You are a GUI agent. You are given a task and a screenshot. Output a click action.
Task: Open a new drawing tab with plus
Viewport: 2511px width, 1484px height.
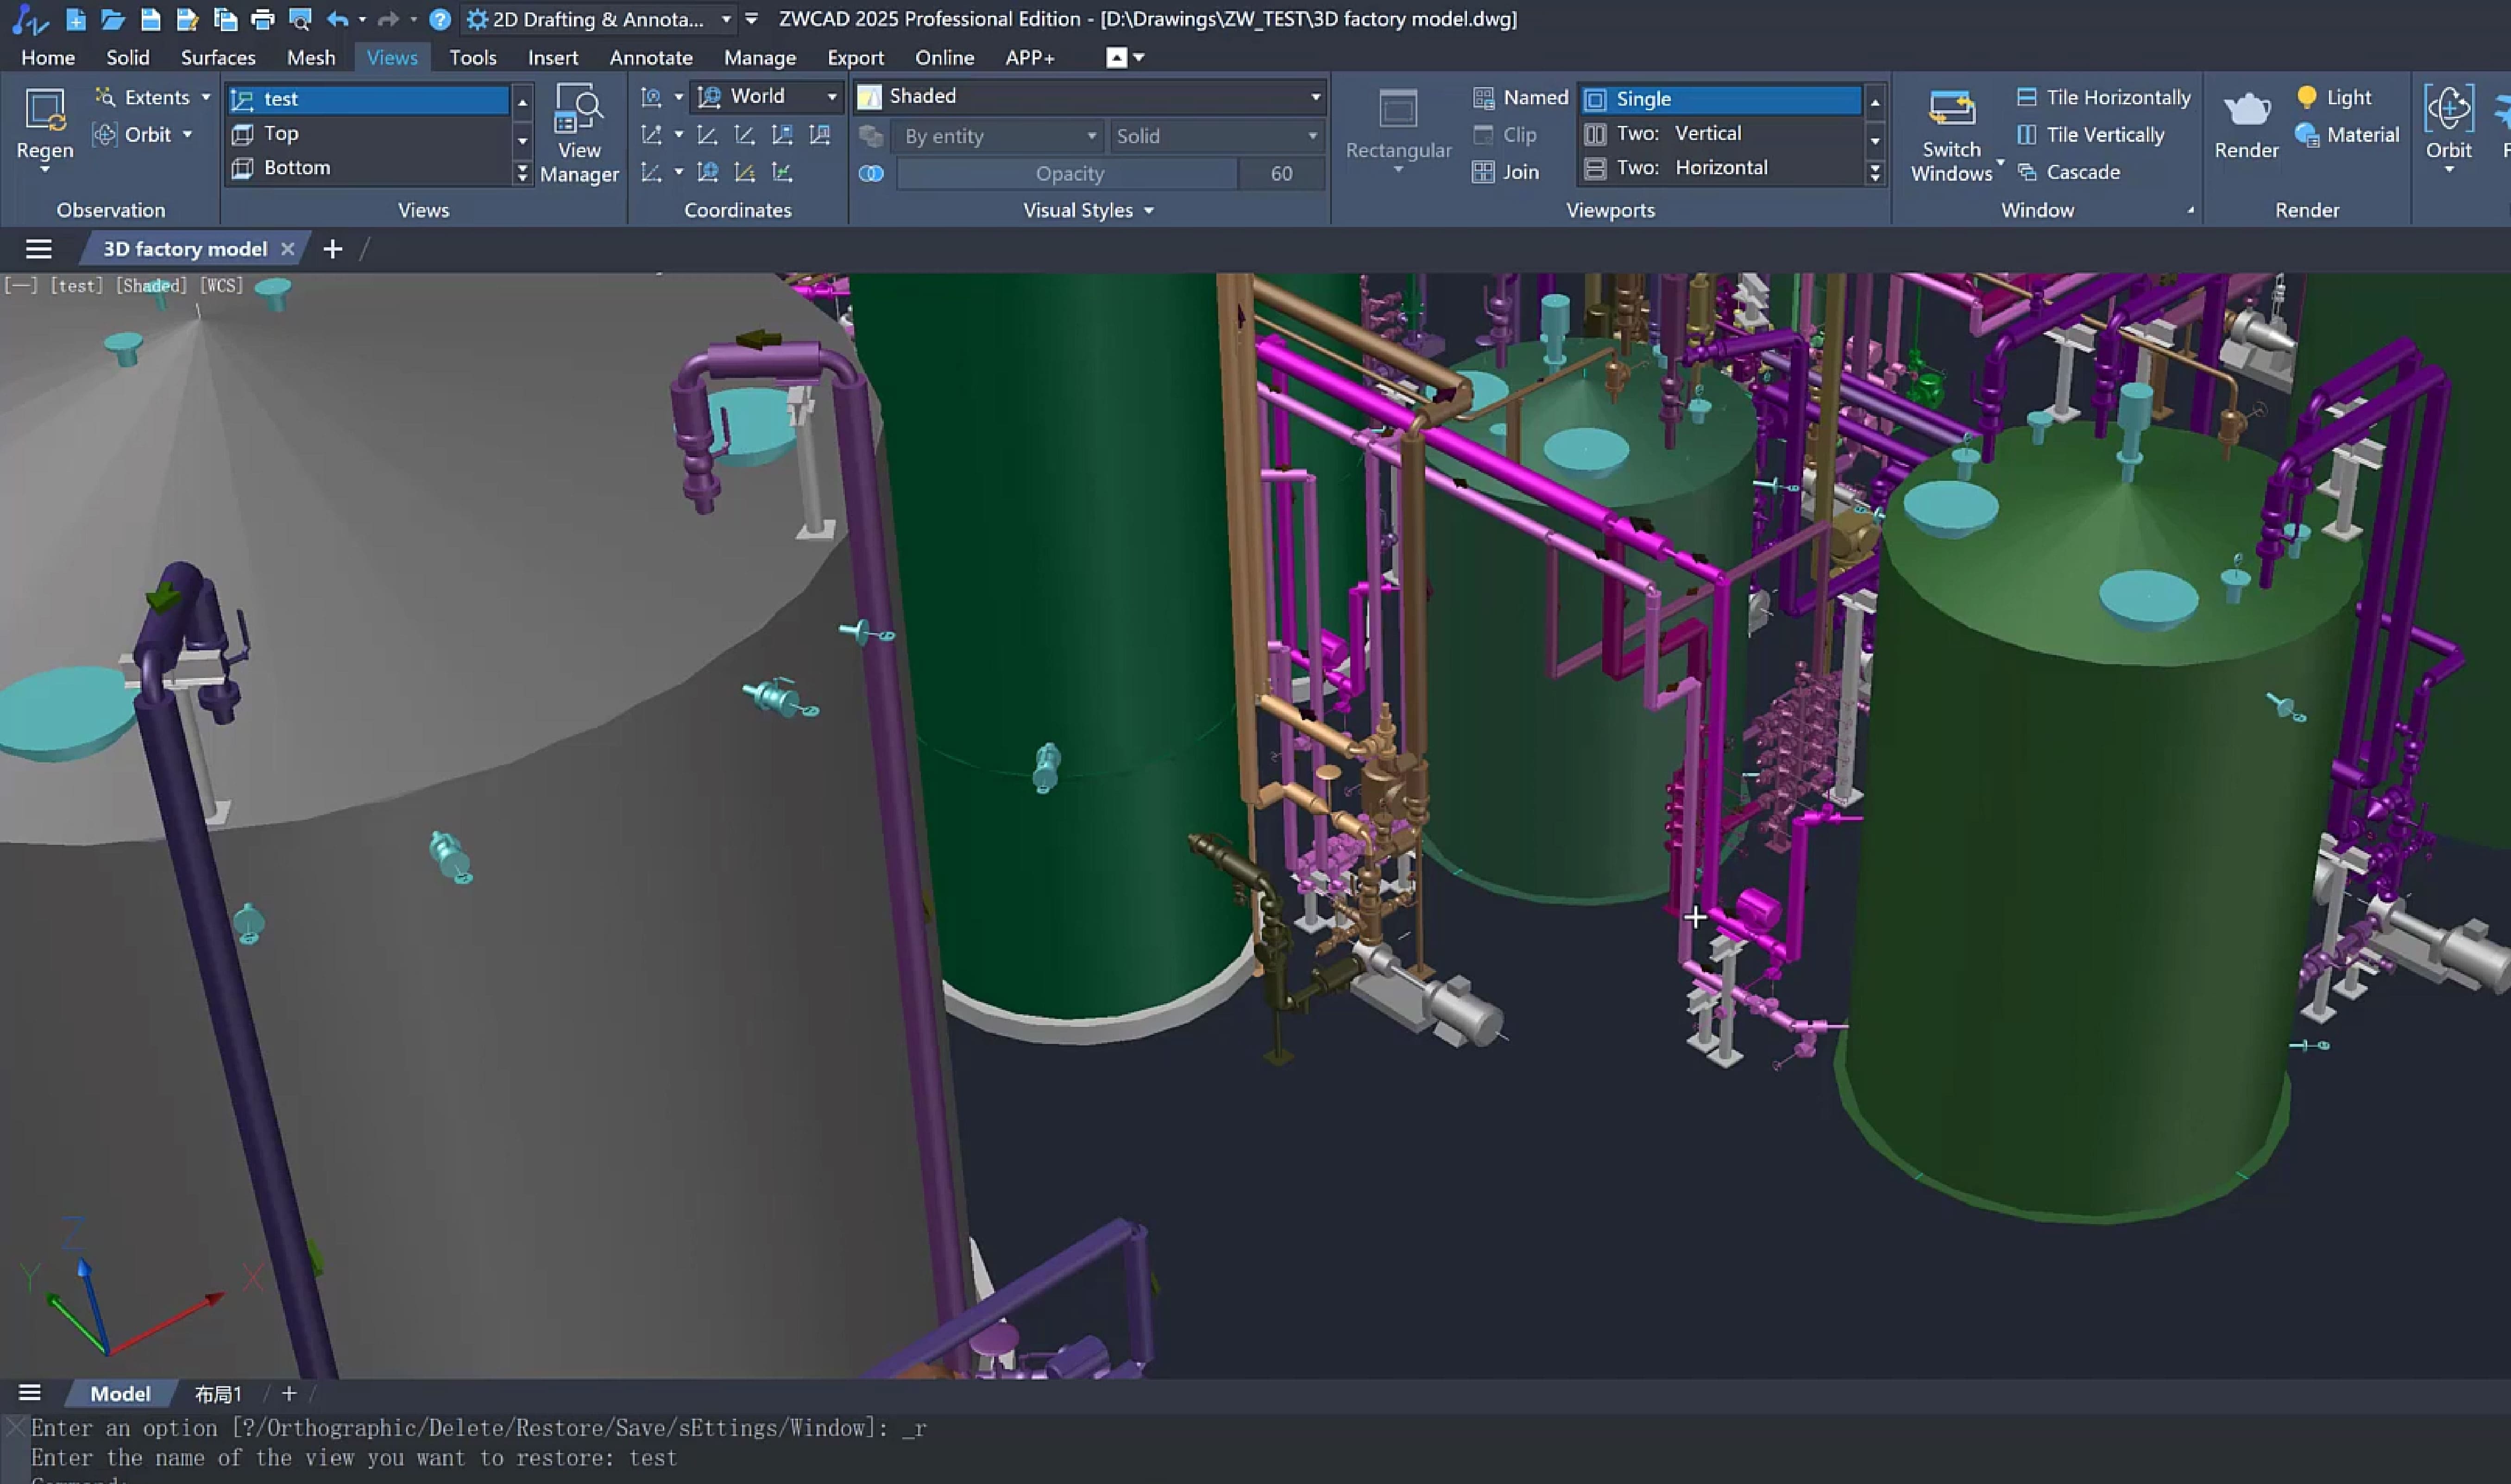pos(333,249)
